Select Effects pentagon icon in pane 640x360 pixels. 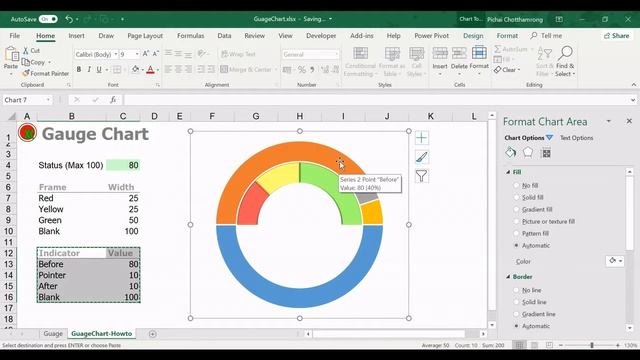[528, 153]
